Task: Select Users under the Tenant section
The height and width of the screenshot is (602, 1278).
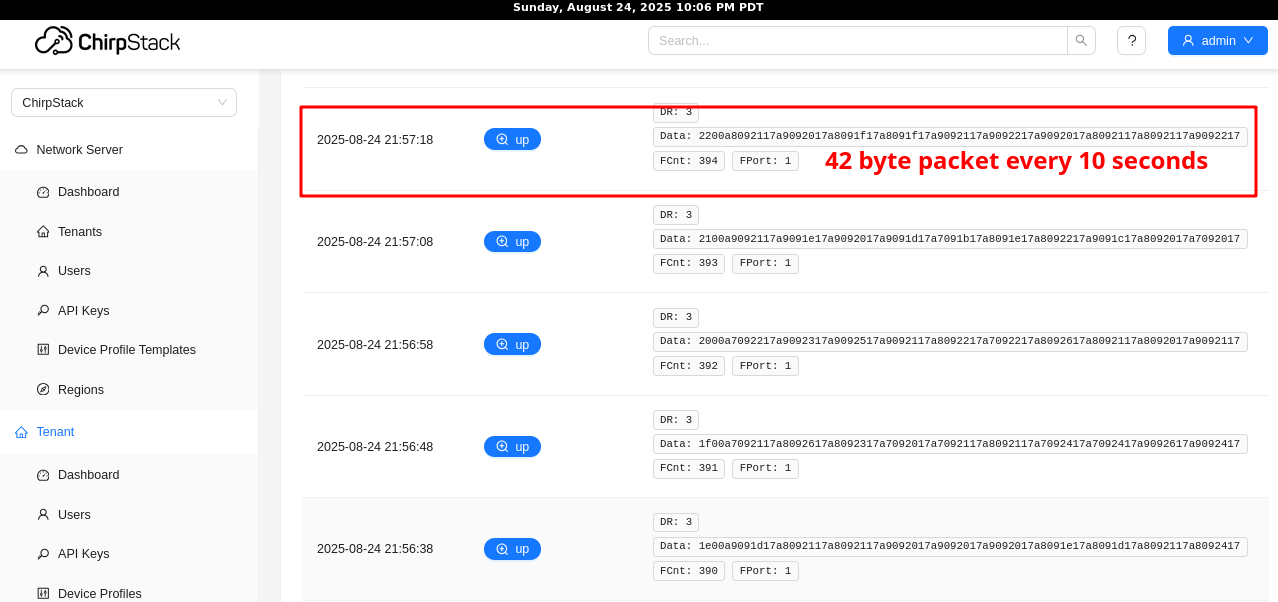Action: pos(74,515)
